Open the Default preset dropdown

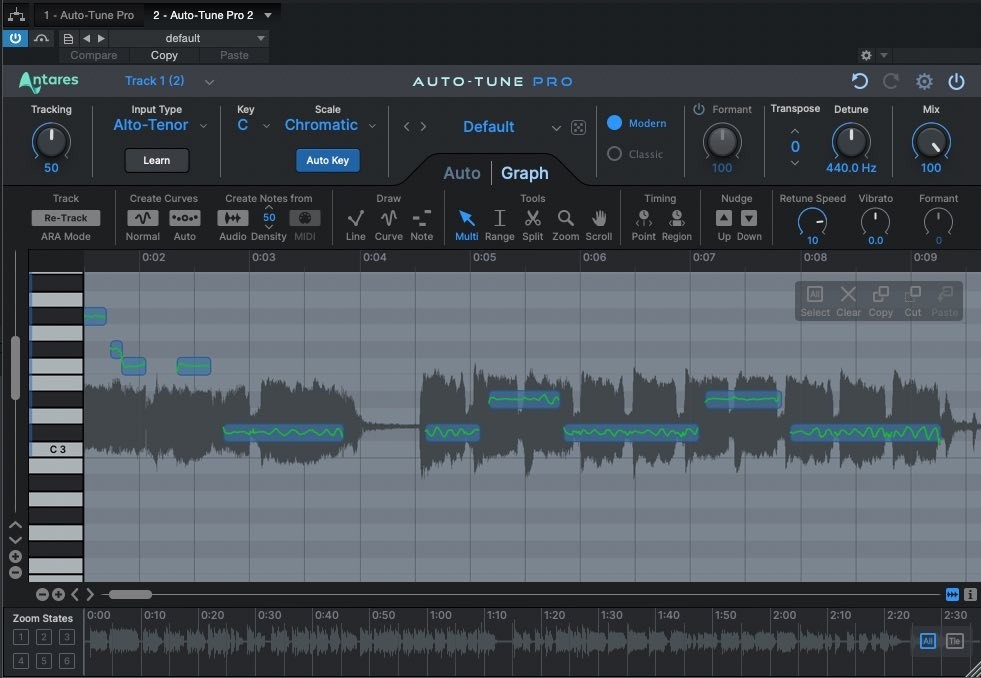[x=556, y=128]
